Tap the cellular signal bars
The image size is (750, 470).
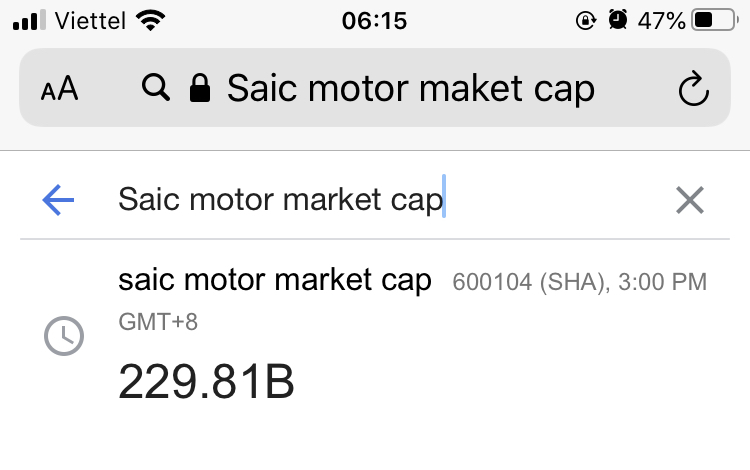coord(29,21)
